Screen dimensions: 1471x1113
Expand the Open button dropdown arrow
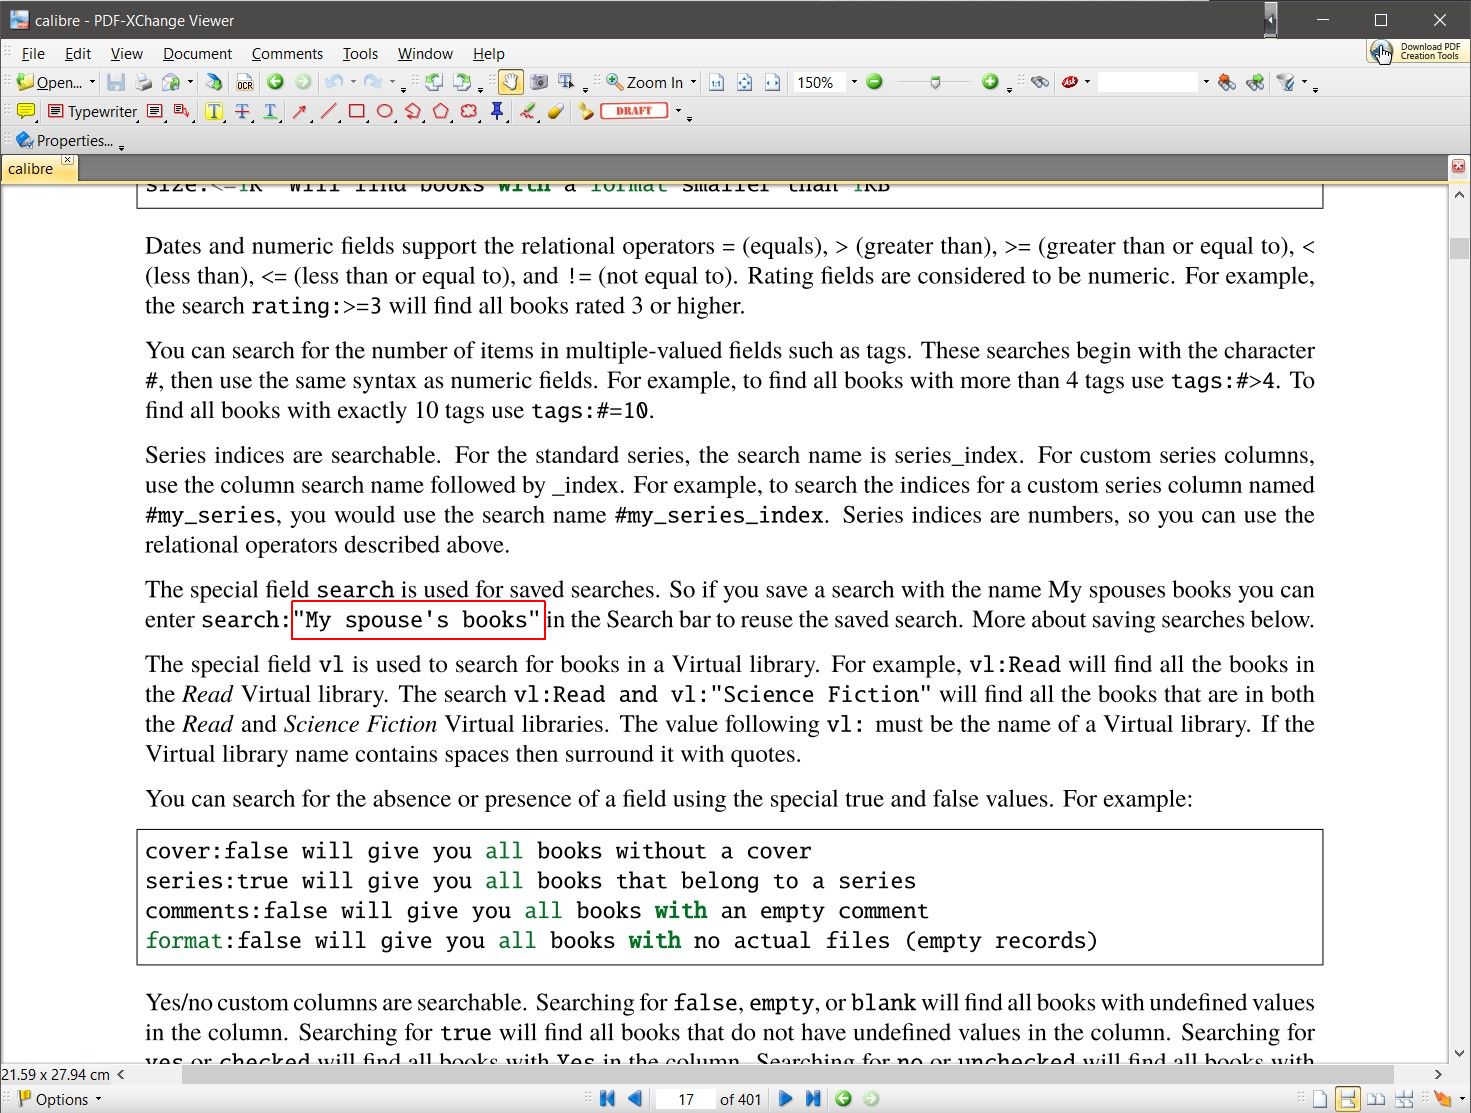pos(92,82)
